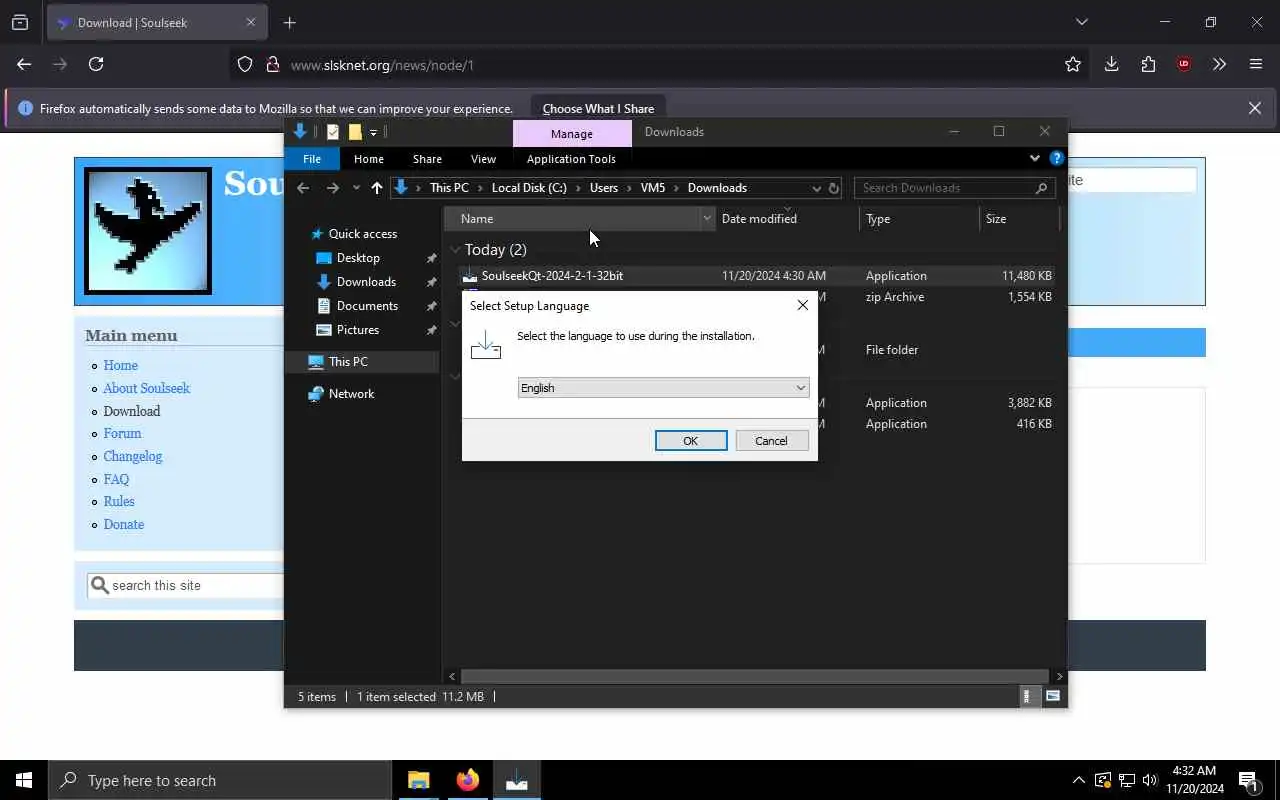Open Downloads in navigation pane
The width and height of the screenshot is (1280, 800).
(x=366, y=282)
